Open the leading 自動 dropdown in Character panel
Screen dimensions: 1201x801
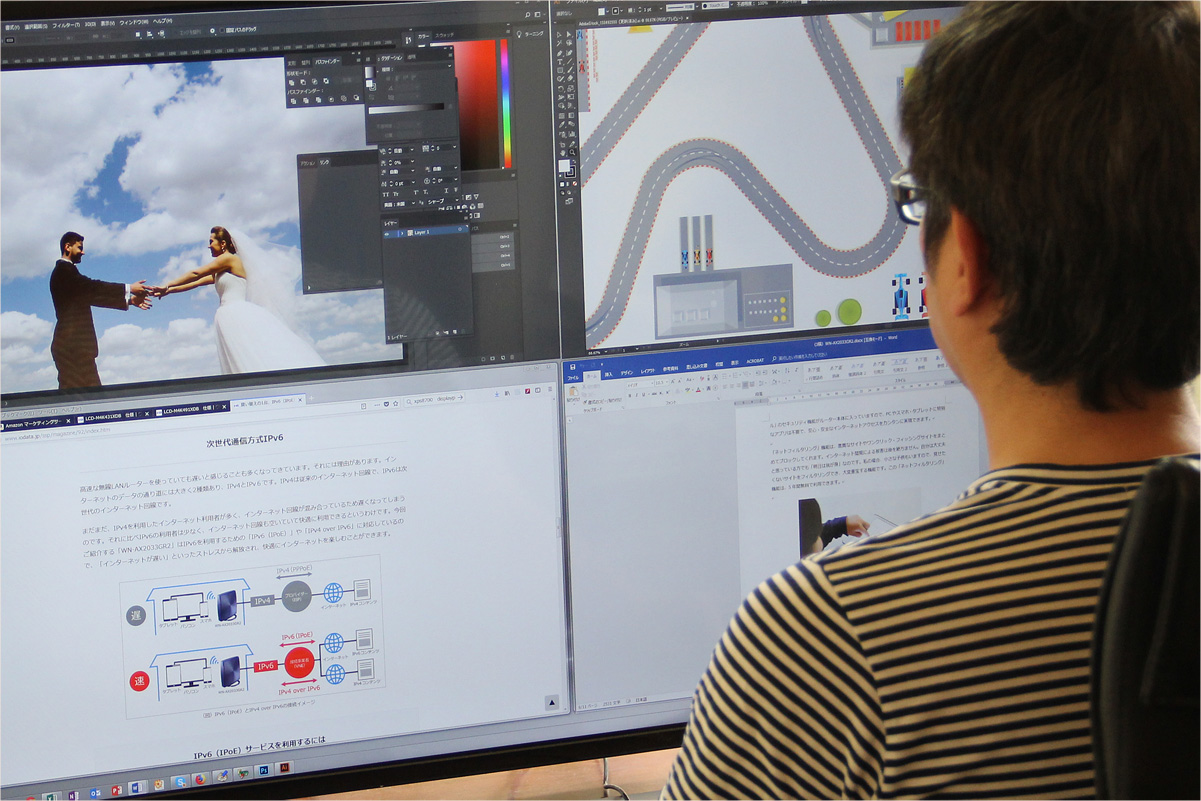click(x=401, y=150)
